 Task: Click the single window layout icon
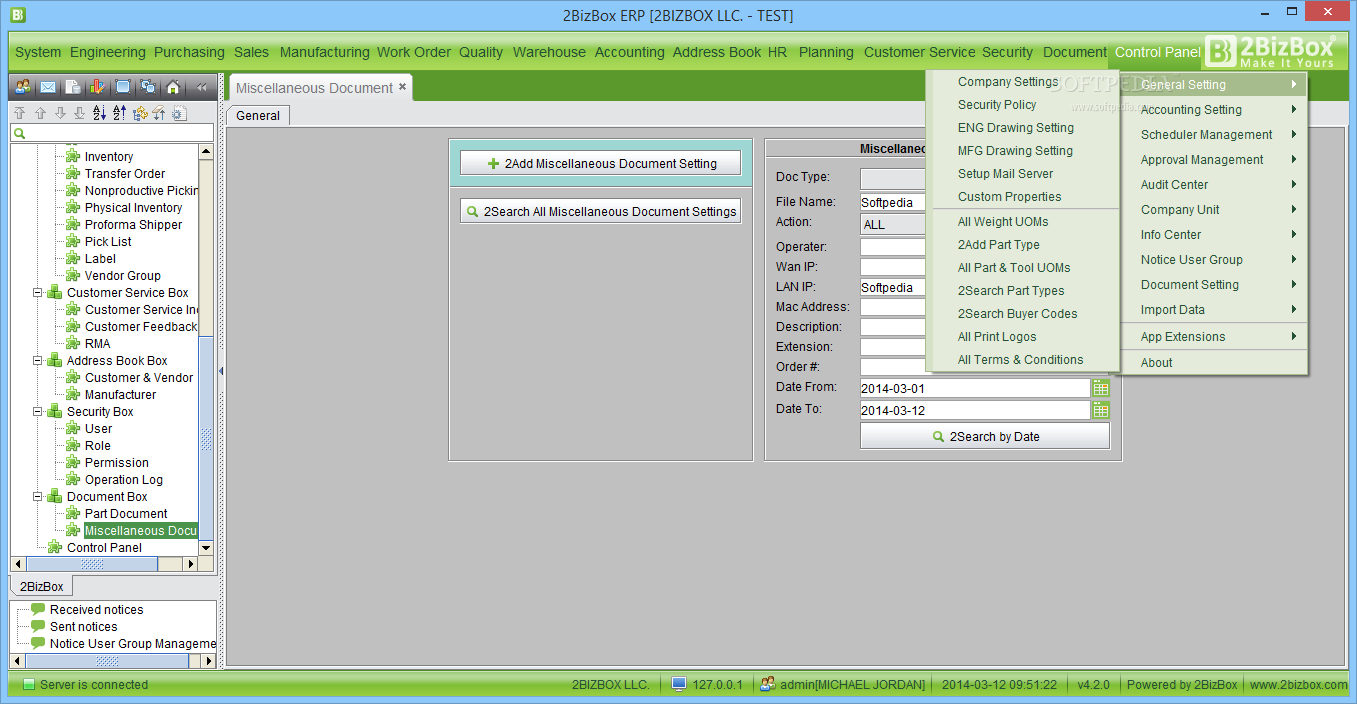[123, 87]
